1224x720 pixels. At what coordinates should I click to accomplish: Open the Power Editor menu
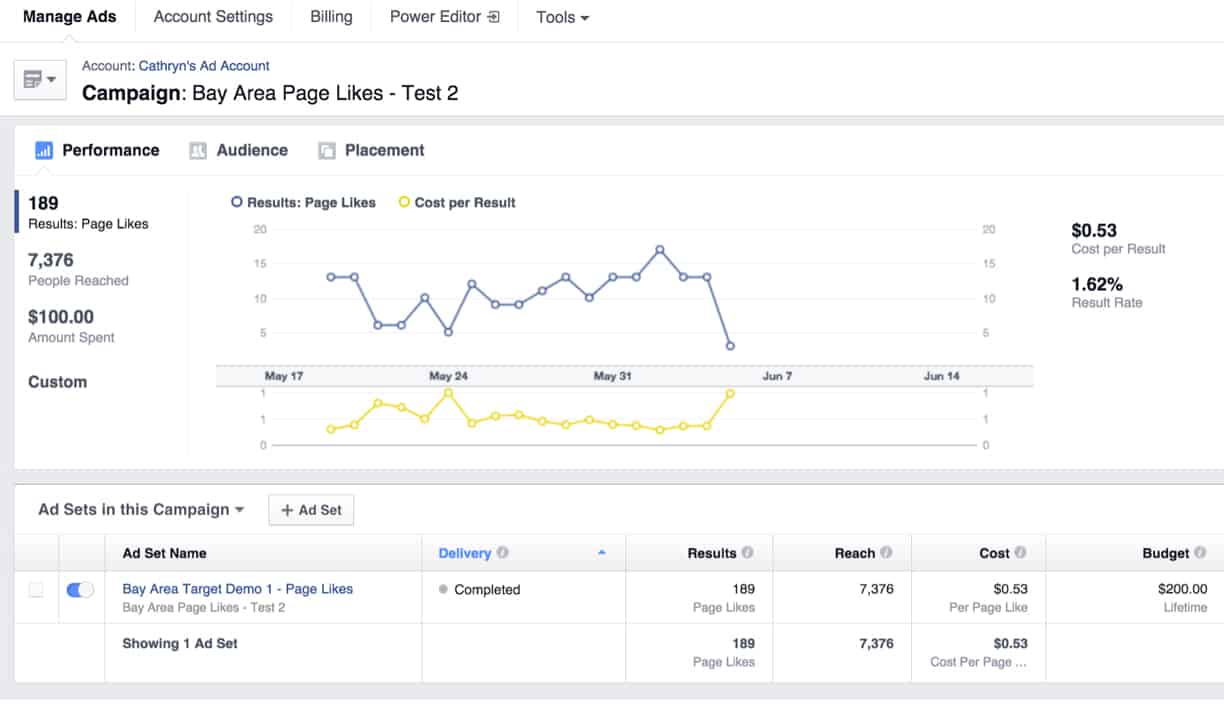pos(444,16)
